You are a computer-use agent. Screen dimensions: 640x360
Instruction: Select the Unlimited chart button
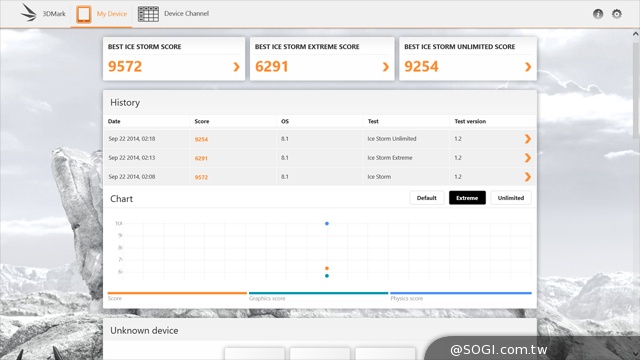point(511,198)
